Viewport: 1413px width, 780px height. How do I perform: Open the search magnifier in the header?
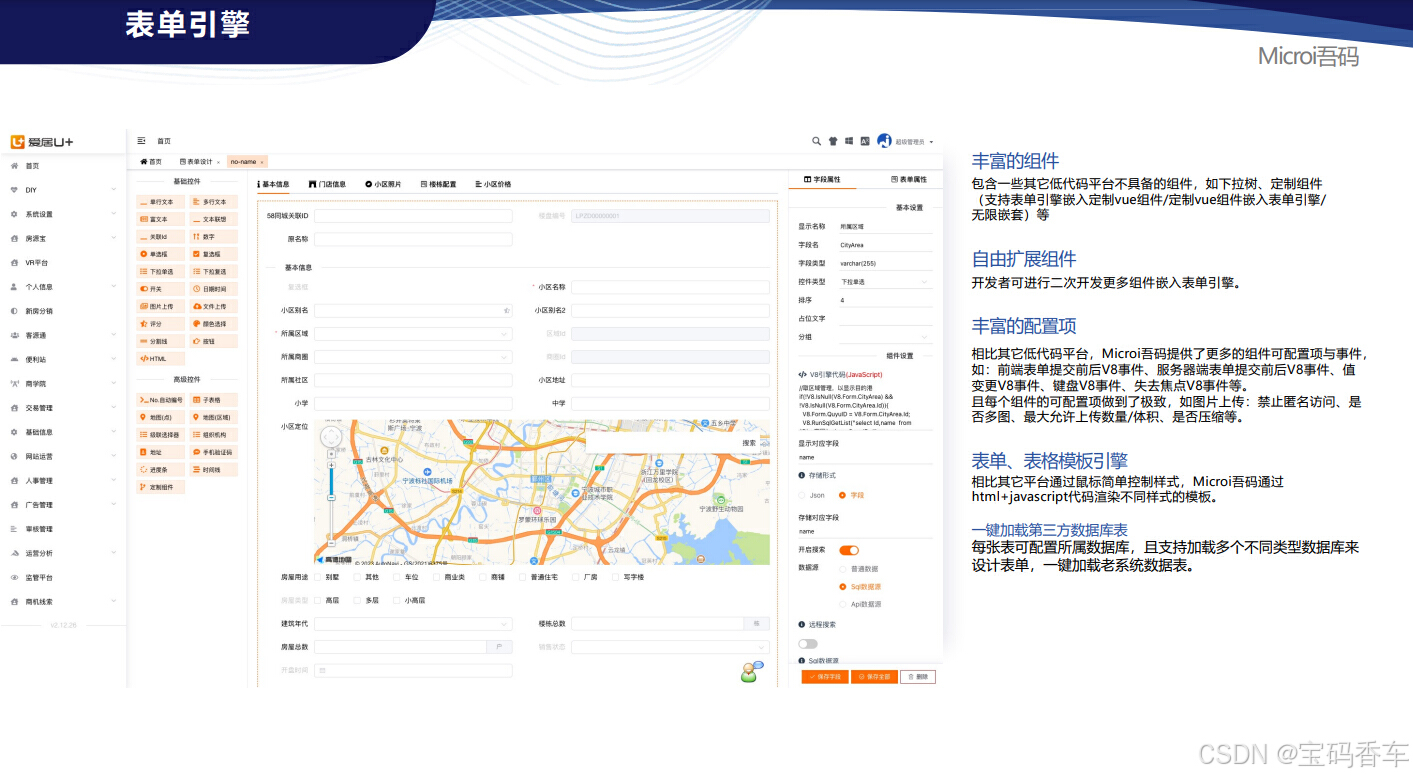coord(816,141)
